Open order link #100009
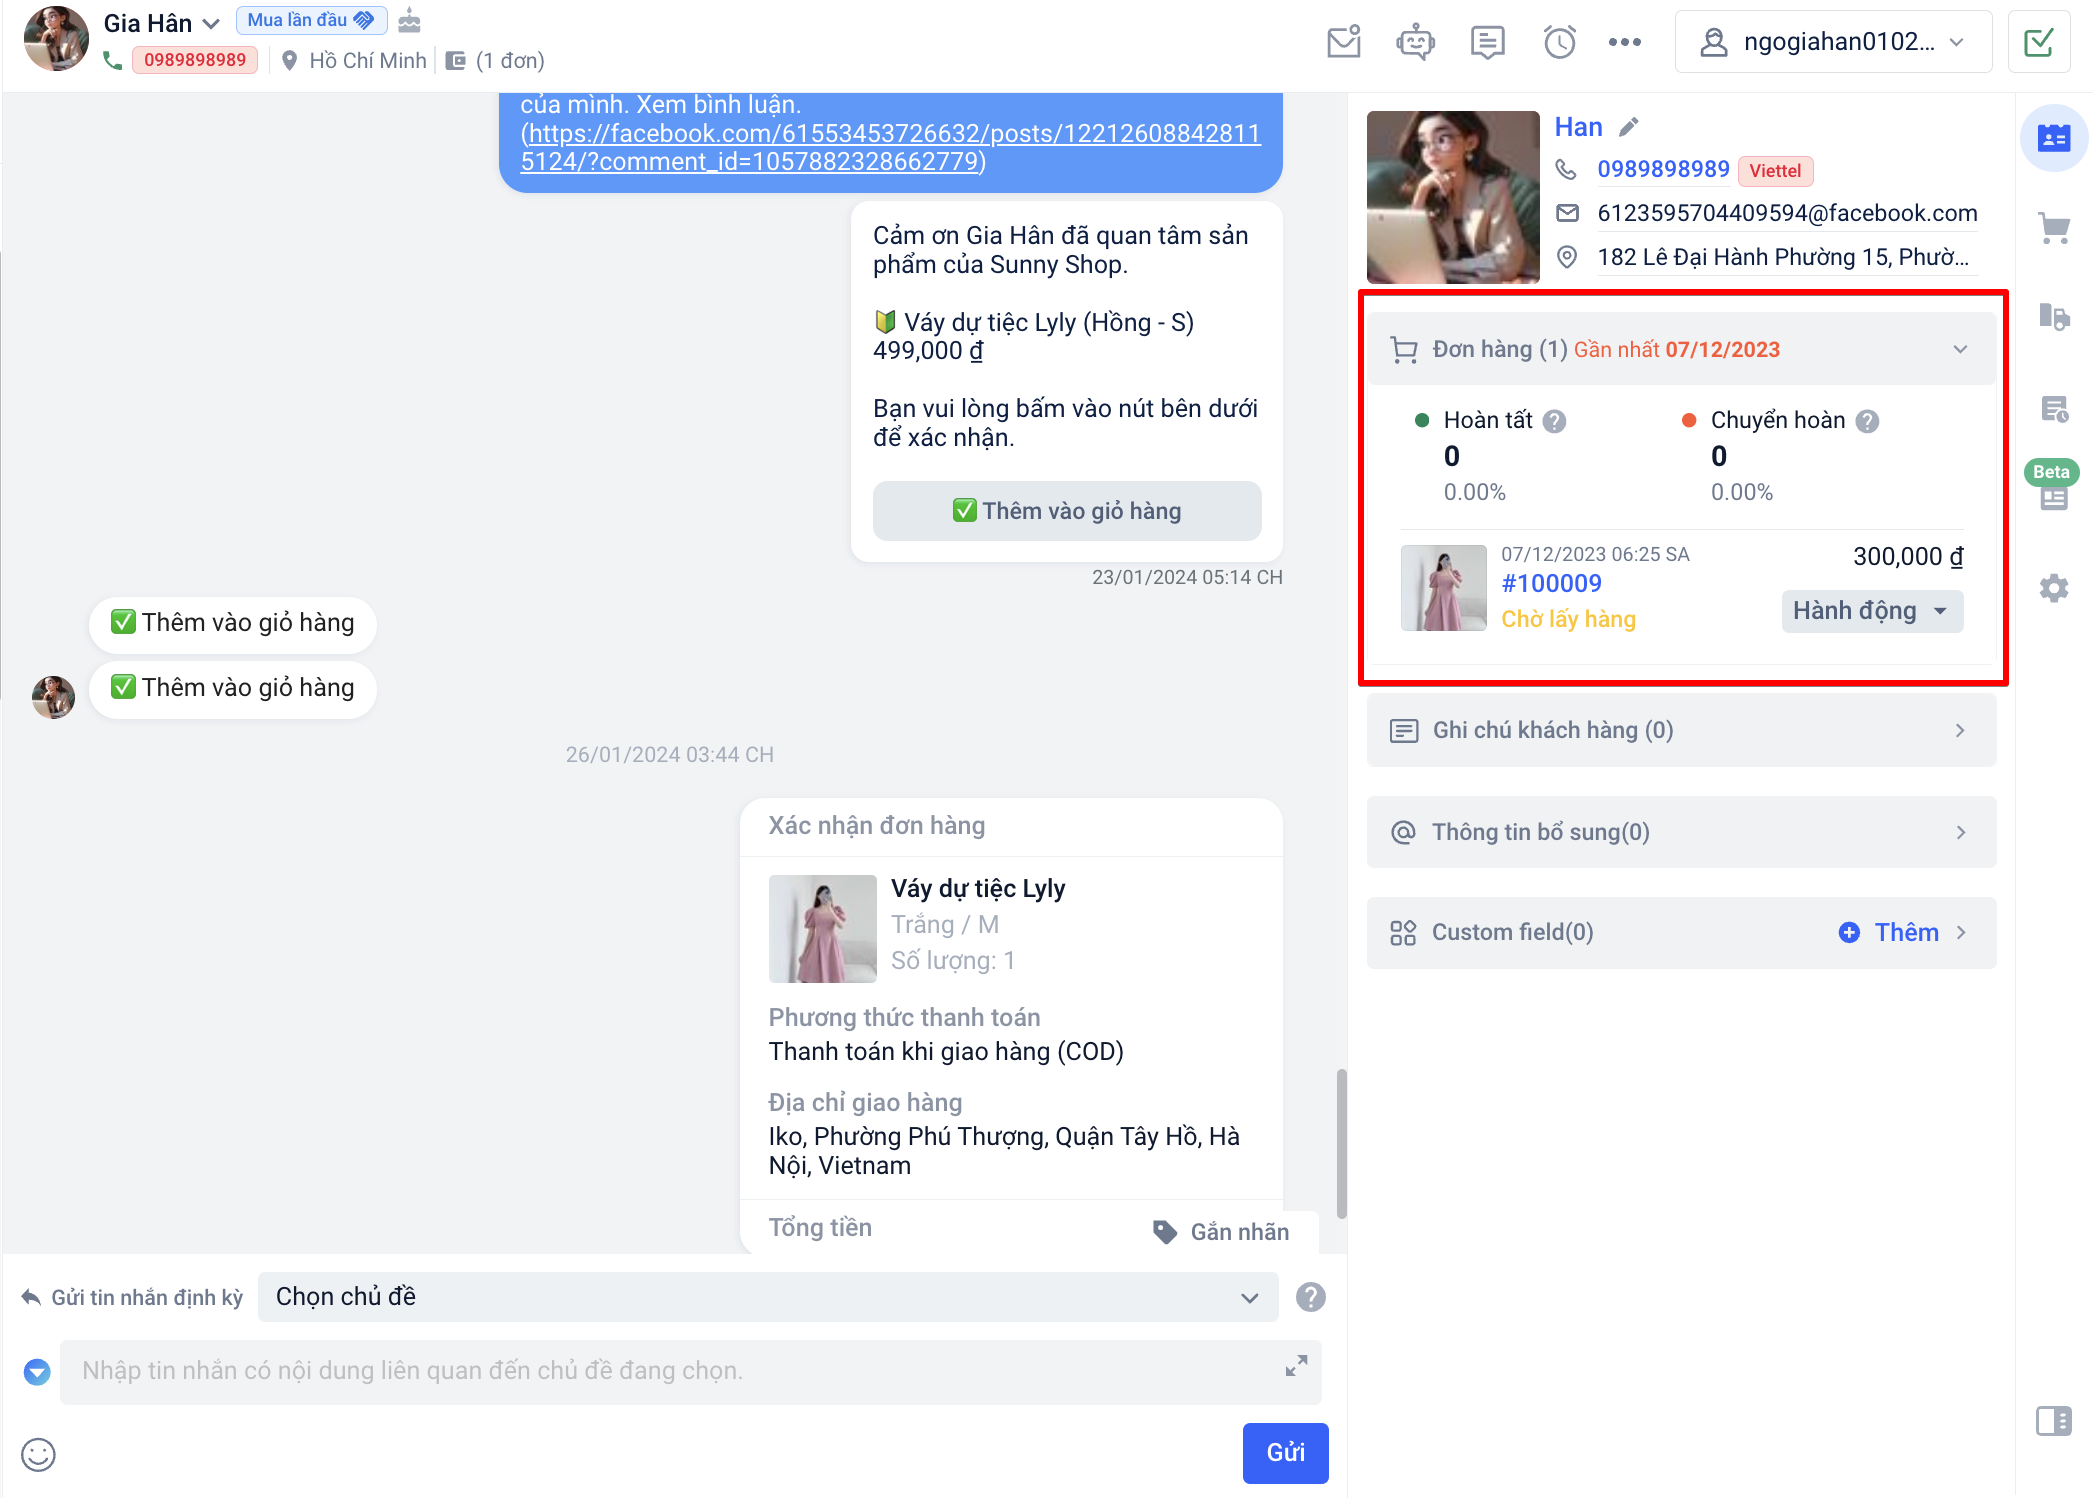The height and width of the screenshot is (1498, 2096). pos(1551,584)
